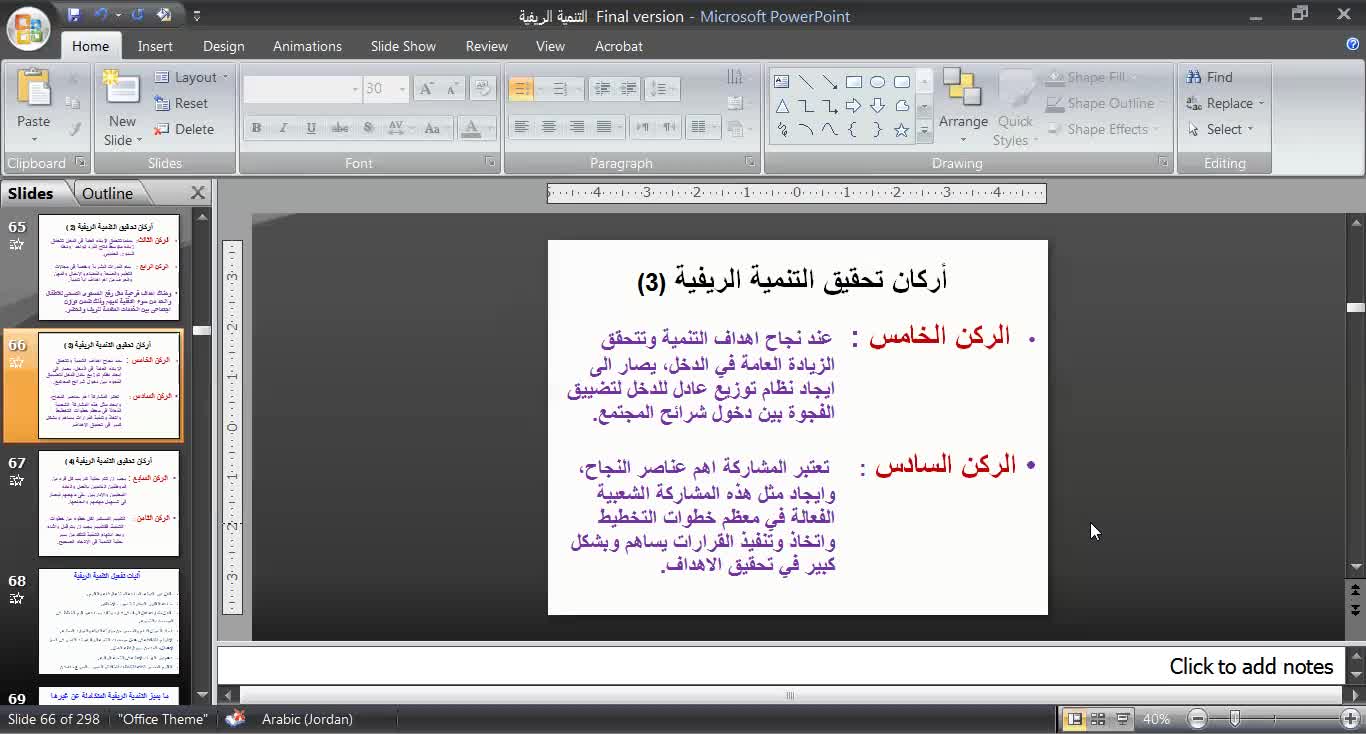
Task: Click the zoom out minus button
Action: pyautogui.click(x=1198, y=719)
